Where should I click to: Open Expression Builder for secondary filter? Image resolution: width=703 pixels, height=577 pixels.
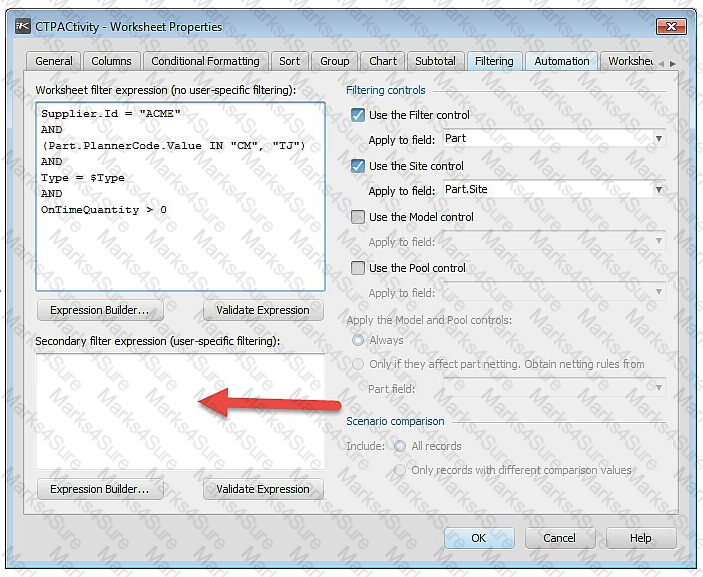[x=100, y=489]
